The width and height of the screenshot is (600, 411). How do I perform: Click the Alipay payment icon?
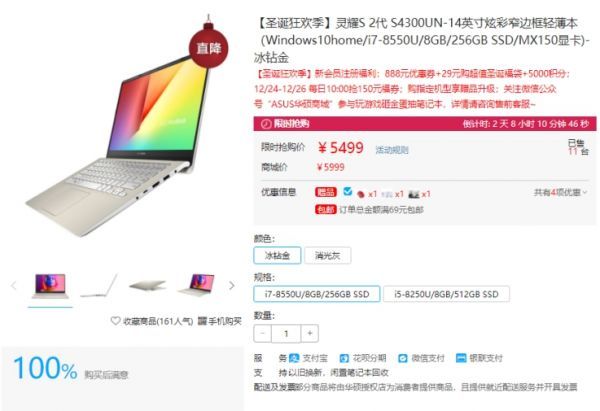click(x=294, y=358)
